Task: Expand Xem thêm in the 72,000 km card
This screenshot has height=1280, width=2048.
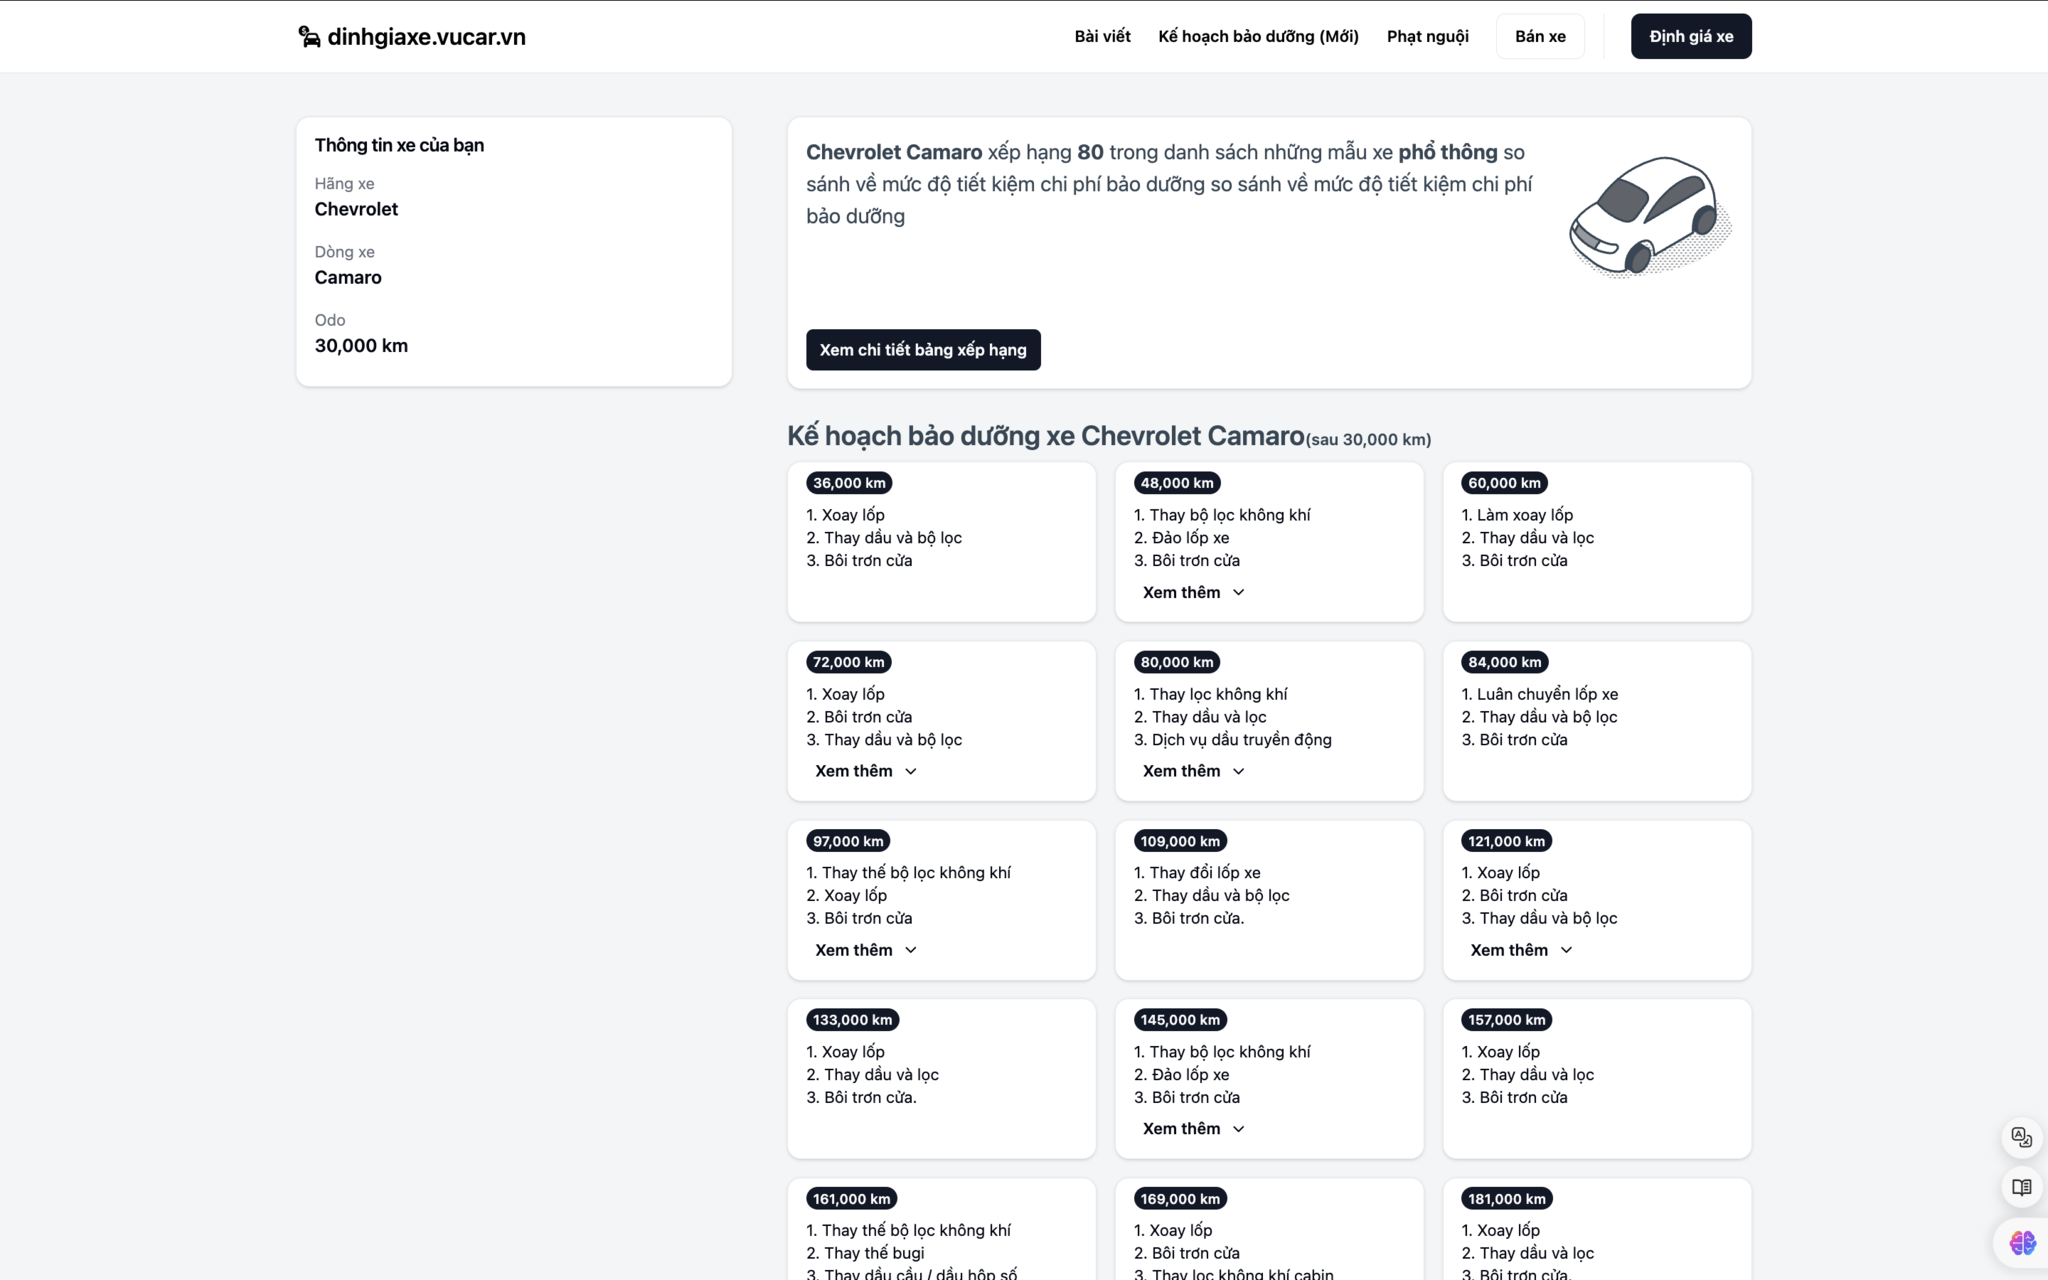Action: click(865, 771)
